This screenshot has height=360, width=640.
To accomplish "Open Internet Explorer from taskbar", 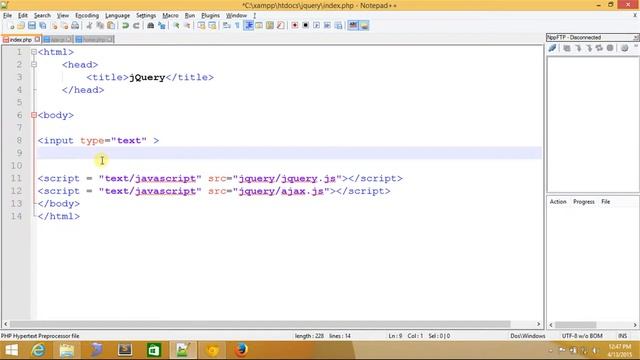I will [x=38, y=350].
